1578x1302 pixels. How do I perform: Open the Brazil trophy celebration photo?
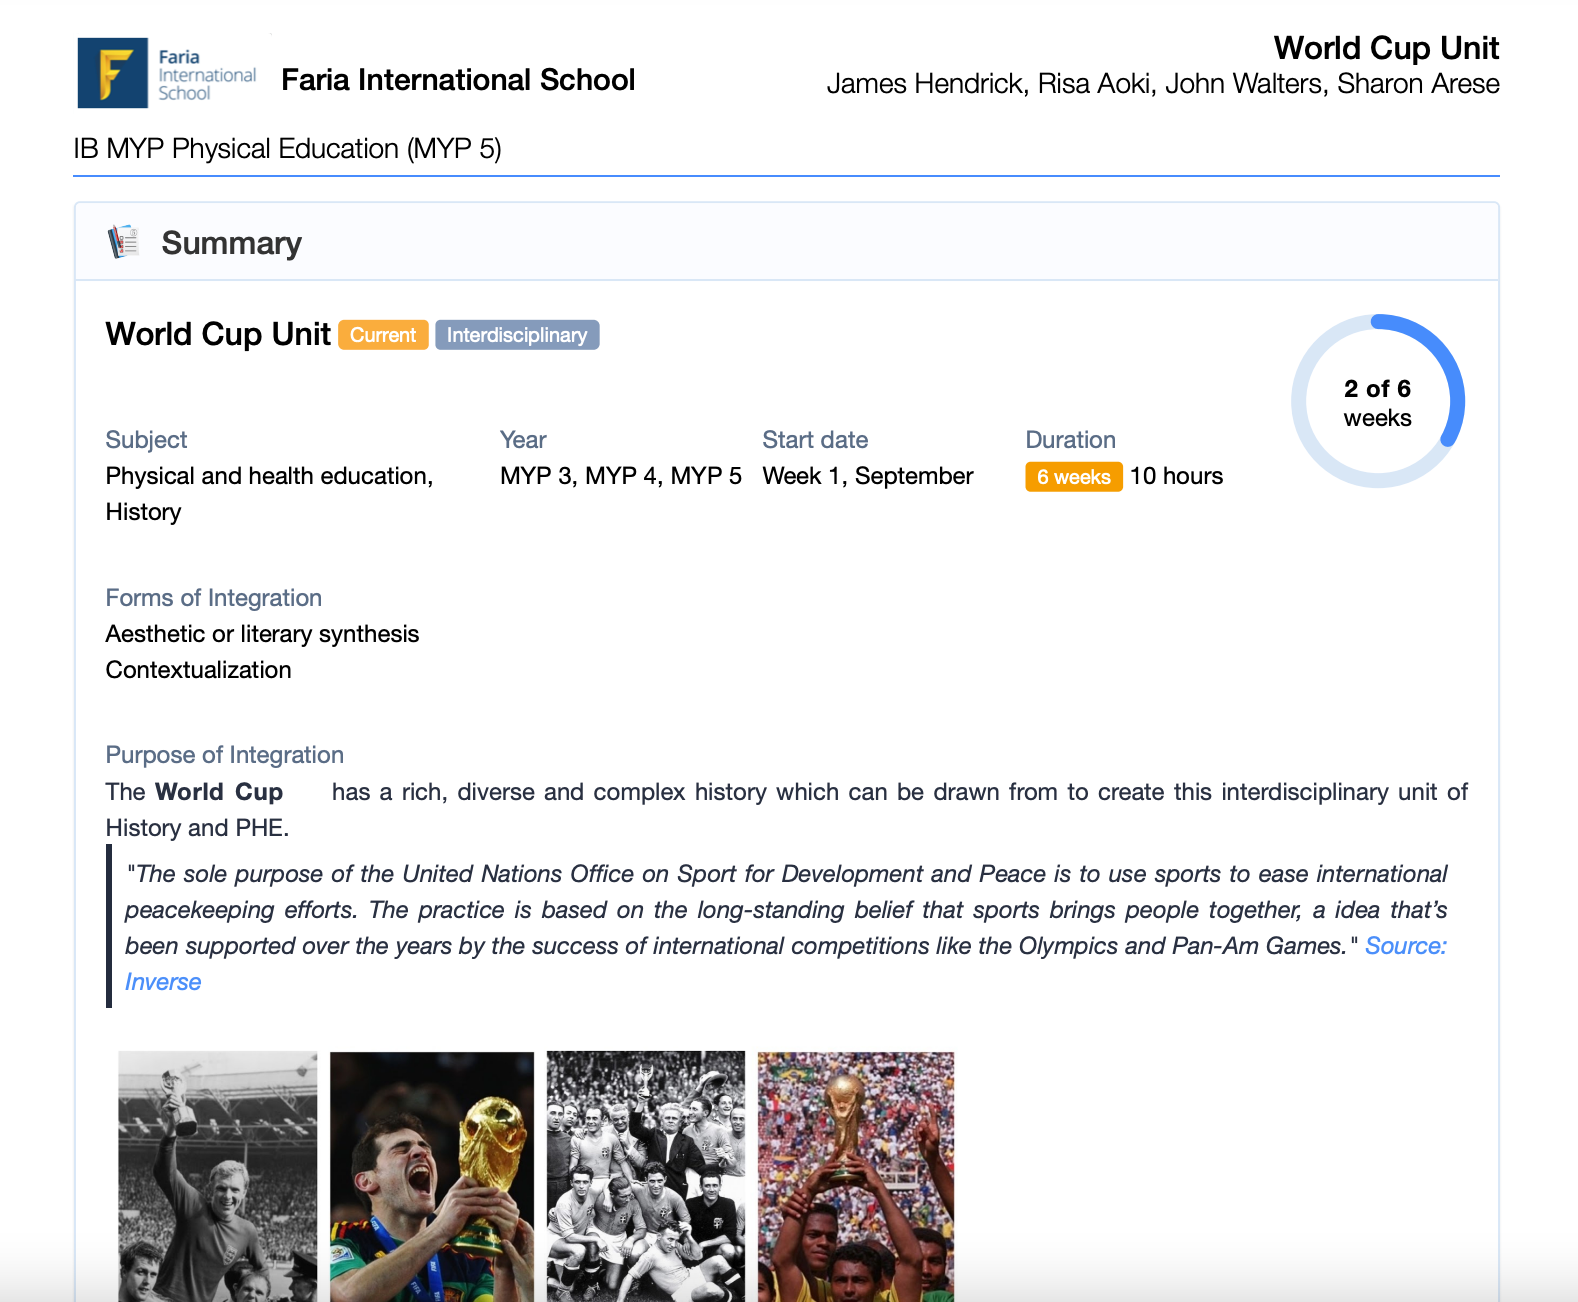pyautogui.click(x=856, y=1175)
